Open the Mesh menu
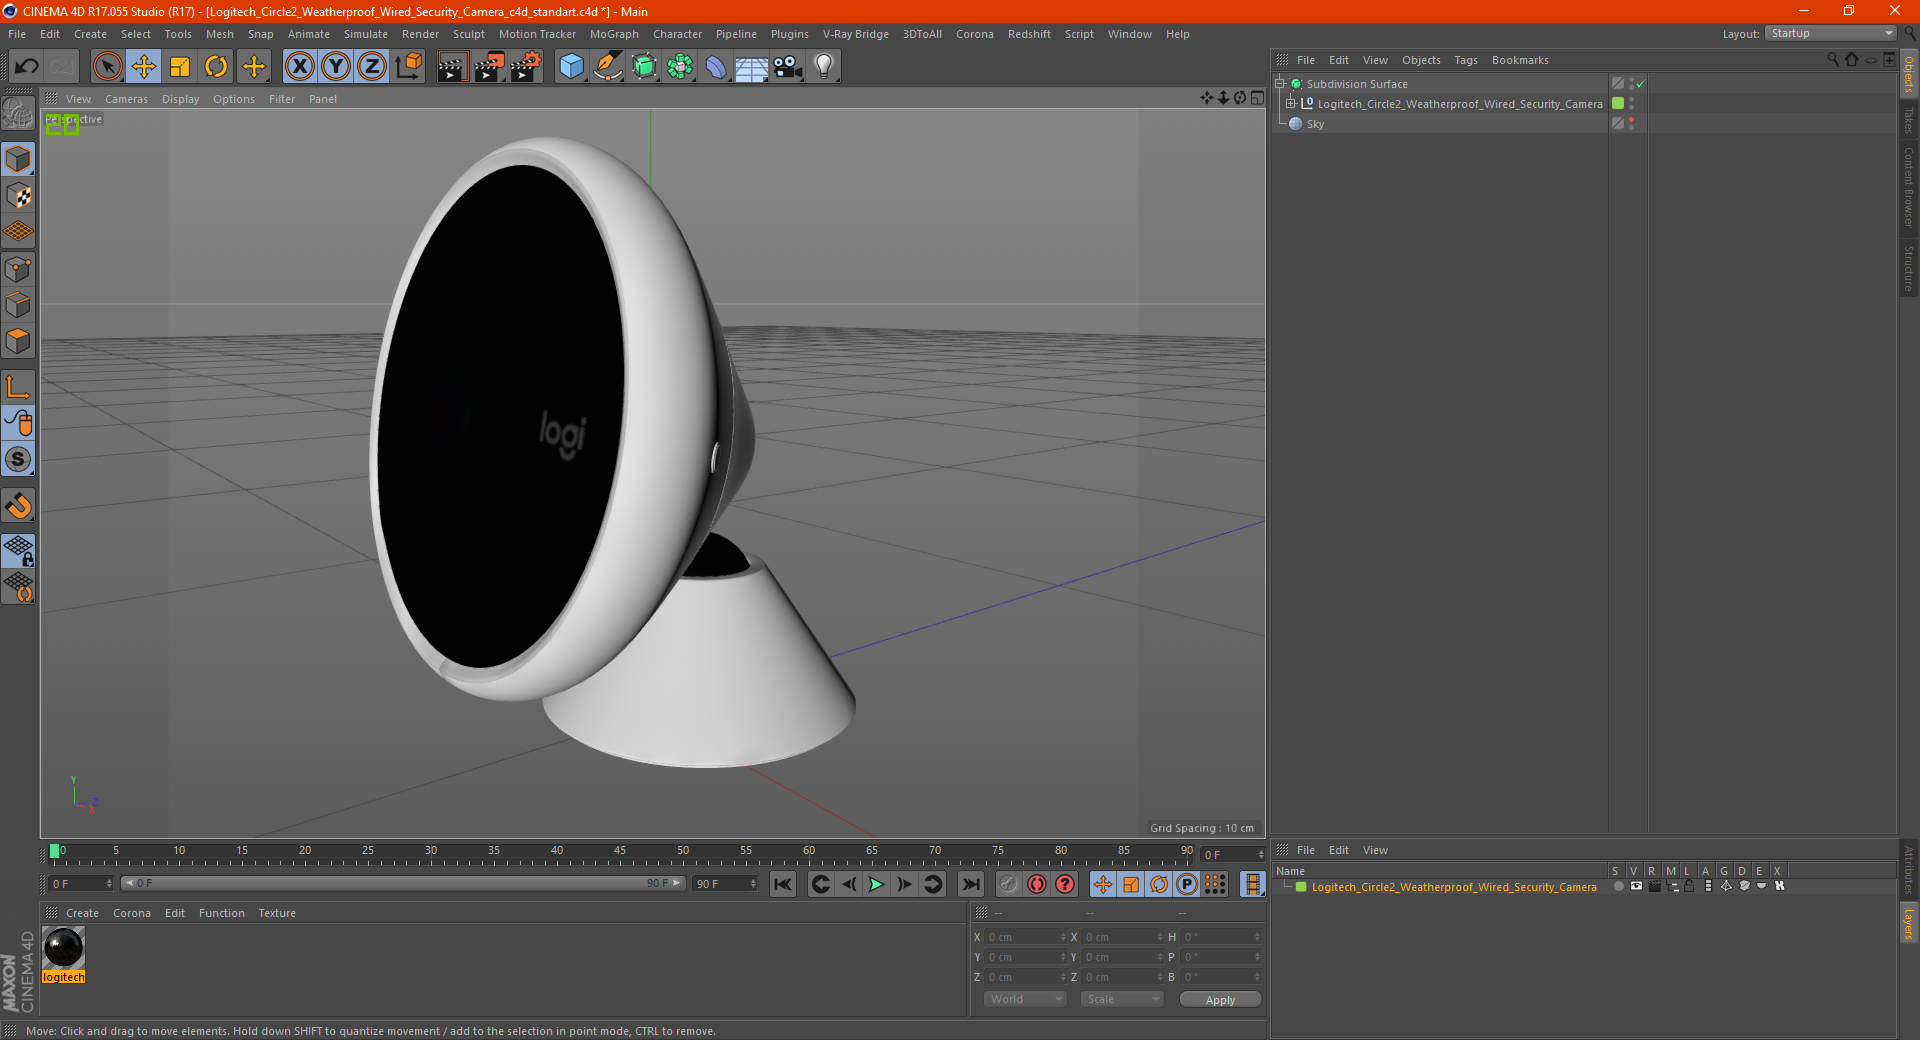The height and width of the screenshot is (1040, 1920). click(220, 34)
